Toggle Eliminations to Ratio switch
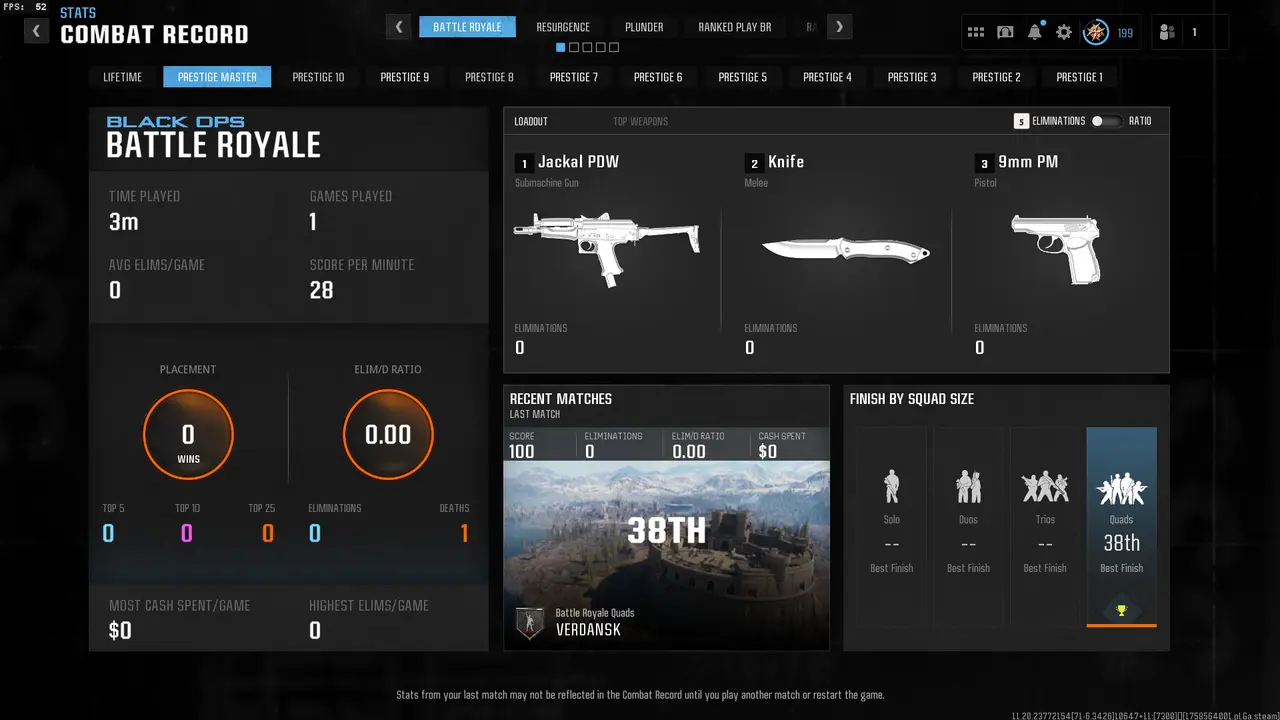The image size is (1280, 720). click(1104, 121)
